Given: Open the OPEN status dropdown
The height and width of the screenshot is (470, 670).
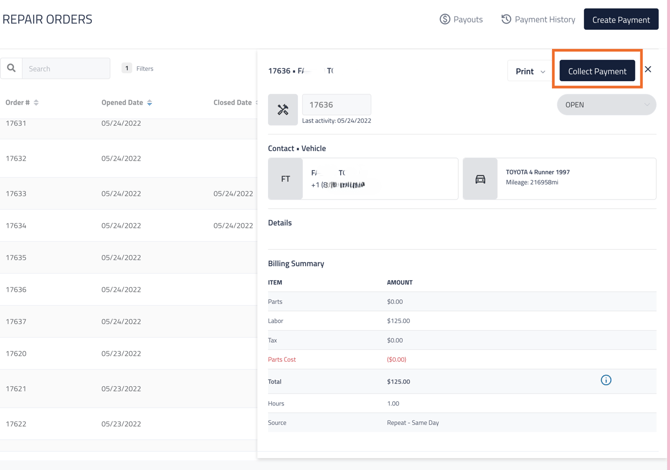Looking at the screenshot, I should click(606, 104).
